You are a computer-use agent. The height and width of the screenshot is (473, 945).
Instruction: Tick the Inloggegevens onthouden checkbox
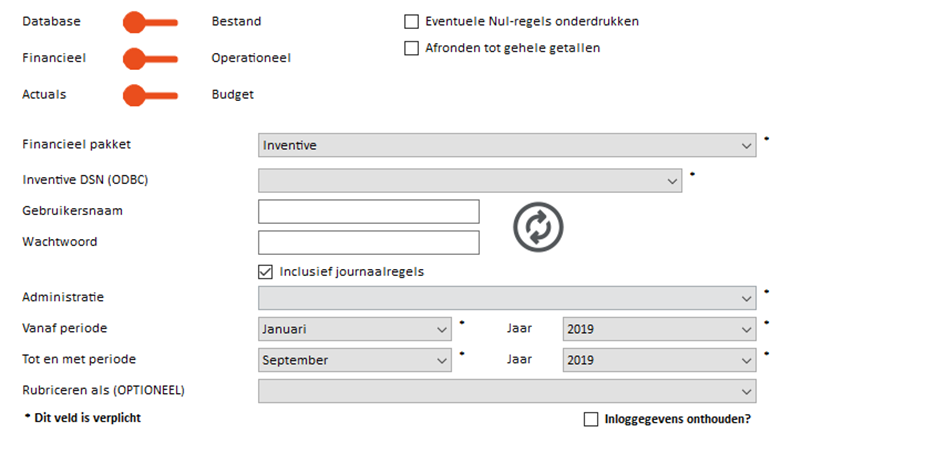click(x=591, y=419)
